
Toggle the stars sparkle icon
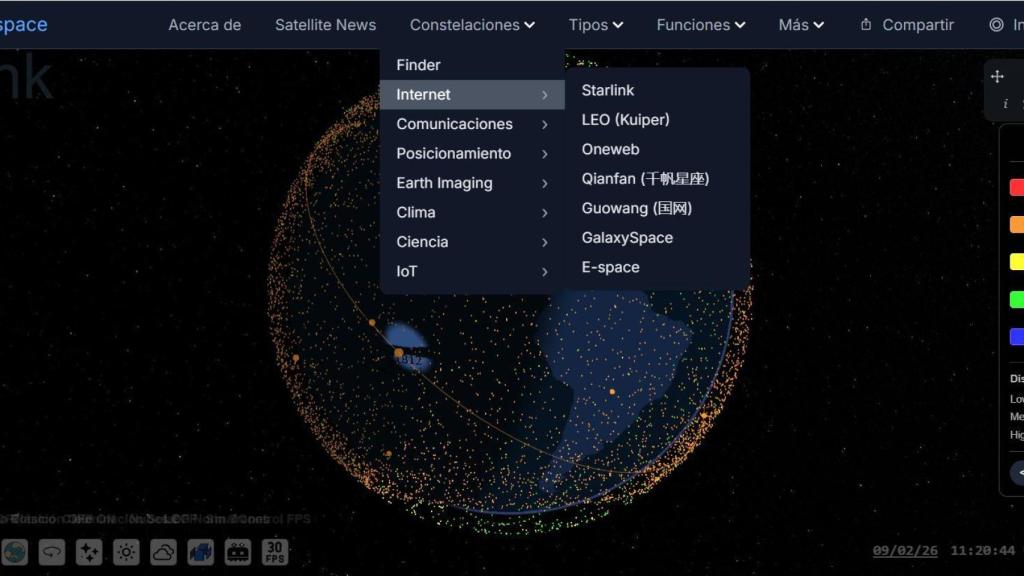[x=89, y=551]
